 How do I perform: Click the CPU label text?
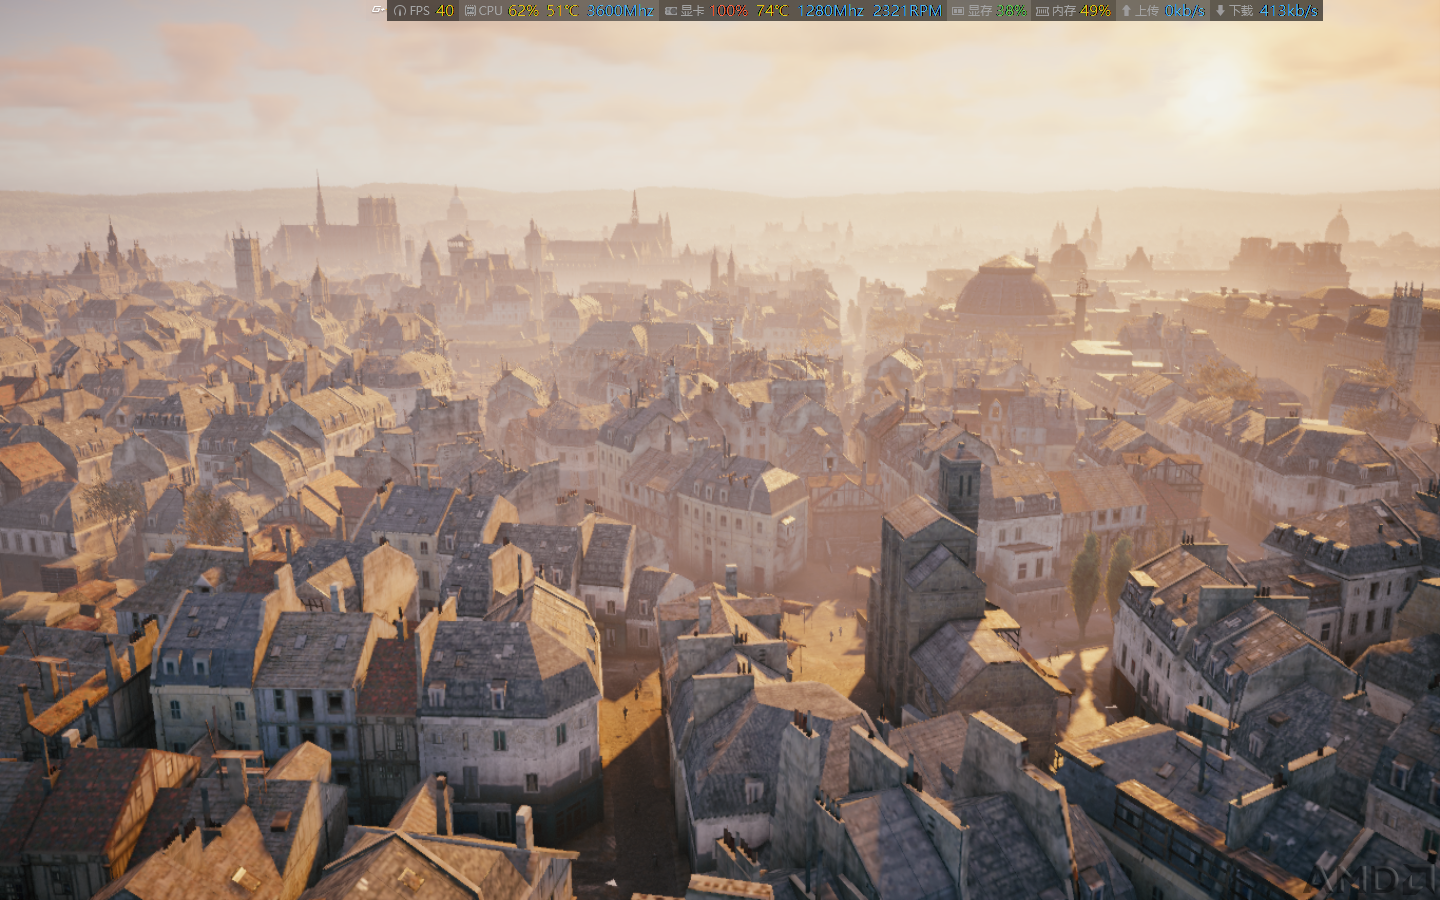click(x=491, y=11)
